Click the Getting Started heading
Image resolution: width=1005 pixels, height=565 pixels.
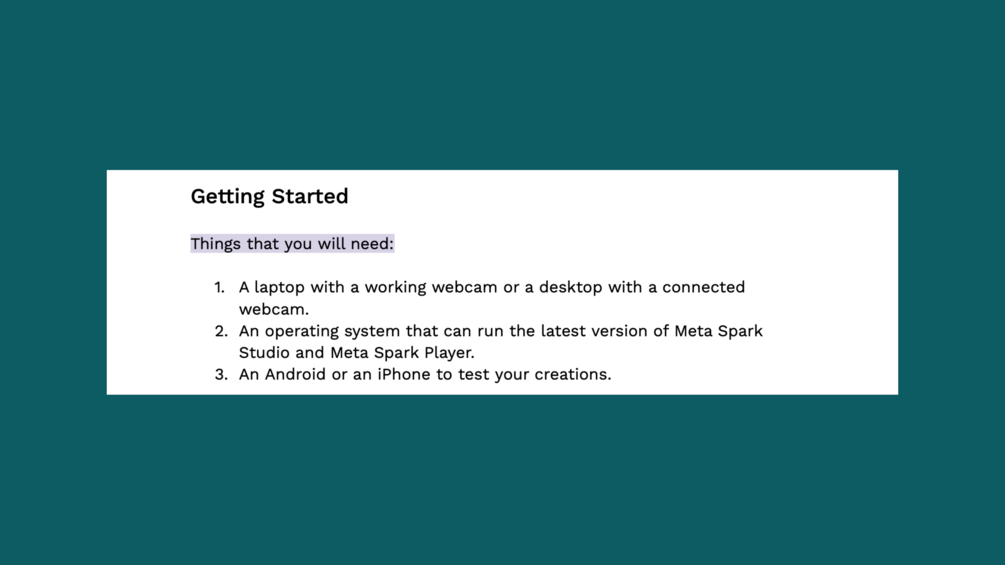pos(269,196)
